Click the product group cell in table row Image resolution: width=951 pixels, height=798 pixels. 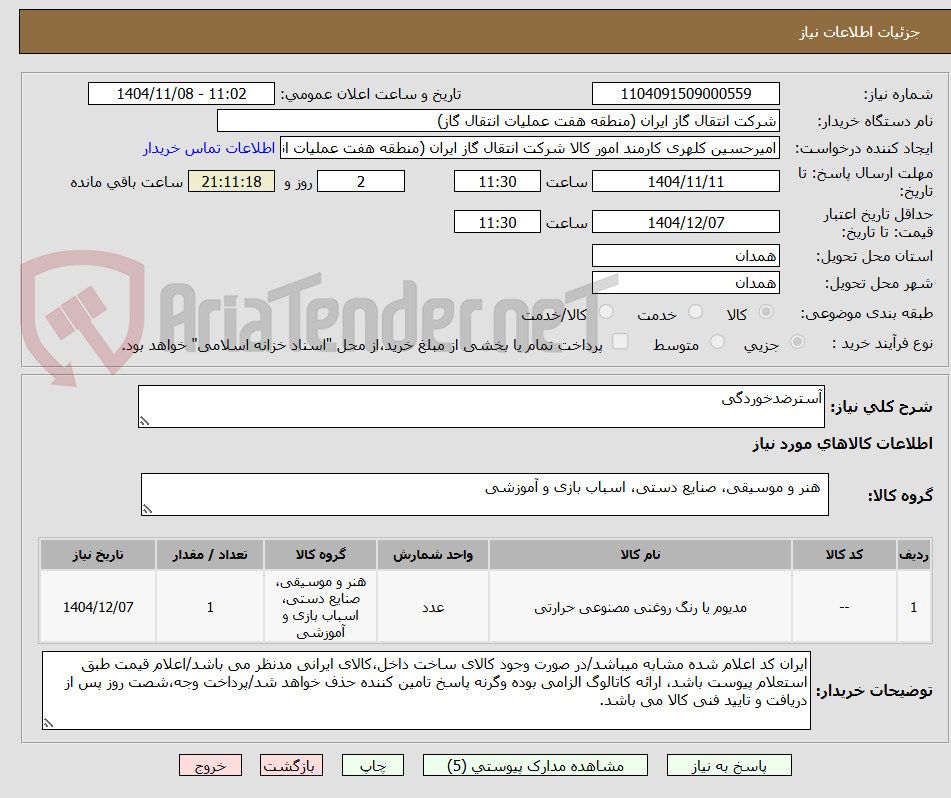(x=320, y=607)
